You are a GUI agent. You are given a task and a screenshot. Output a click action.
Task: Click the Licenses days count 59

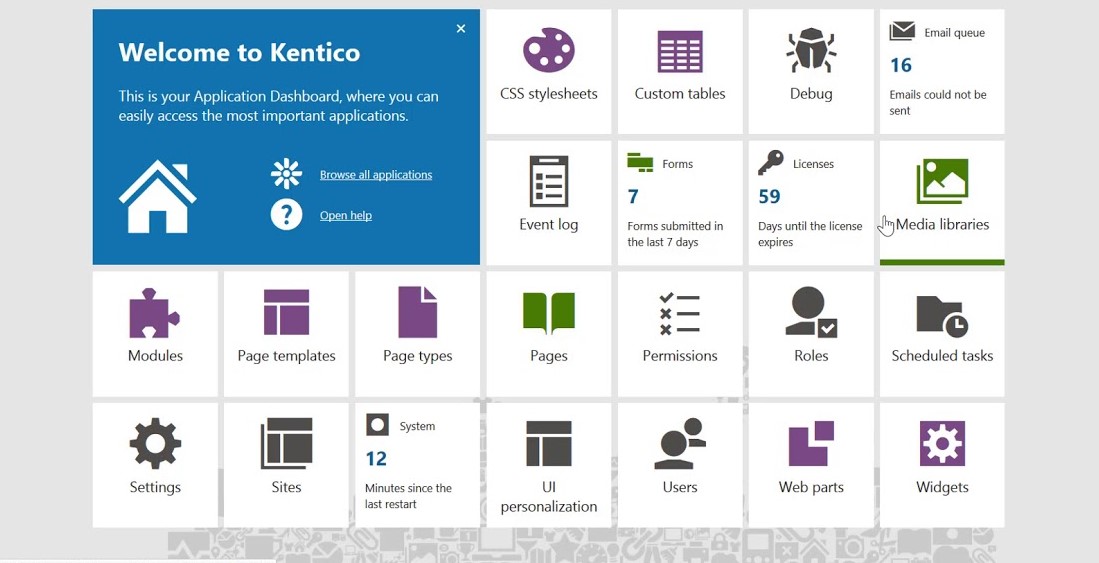769,196
